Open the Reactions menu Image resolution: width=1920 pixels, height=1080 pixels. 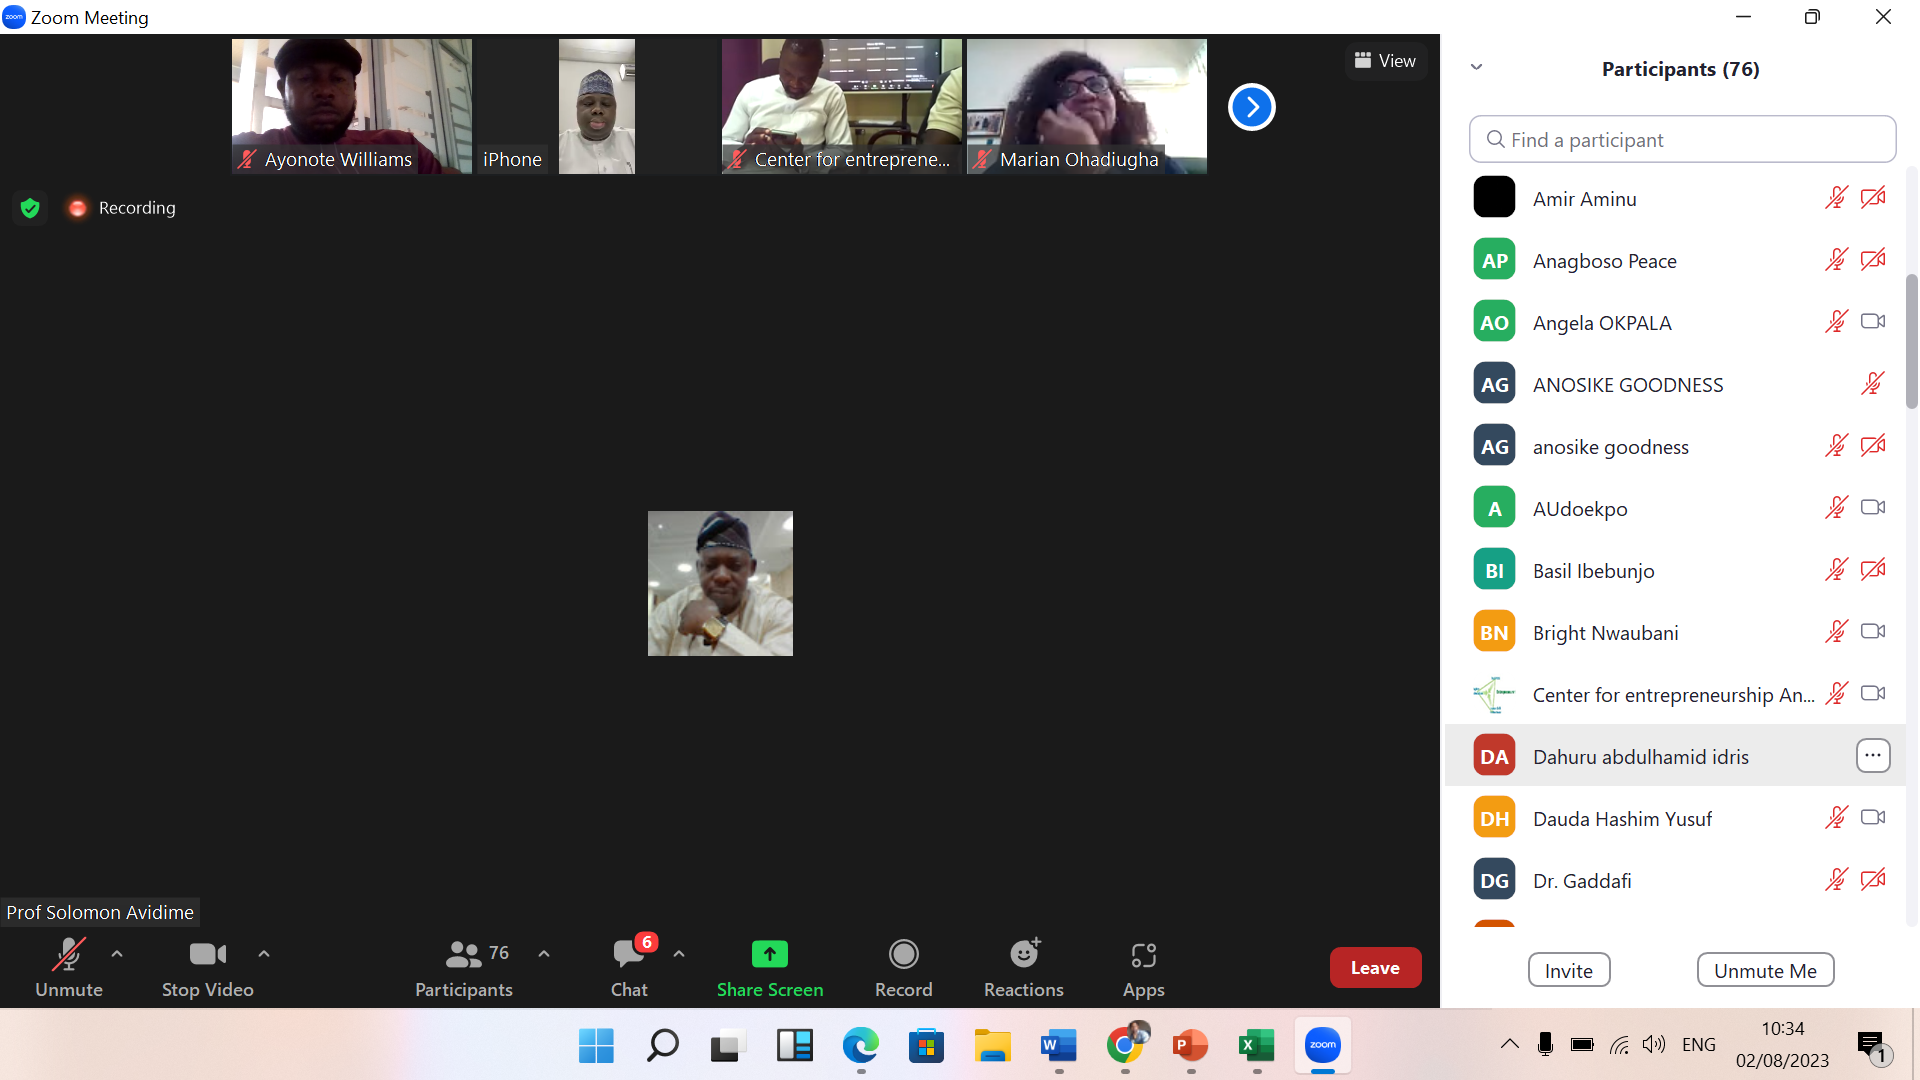pos(1024,967)
